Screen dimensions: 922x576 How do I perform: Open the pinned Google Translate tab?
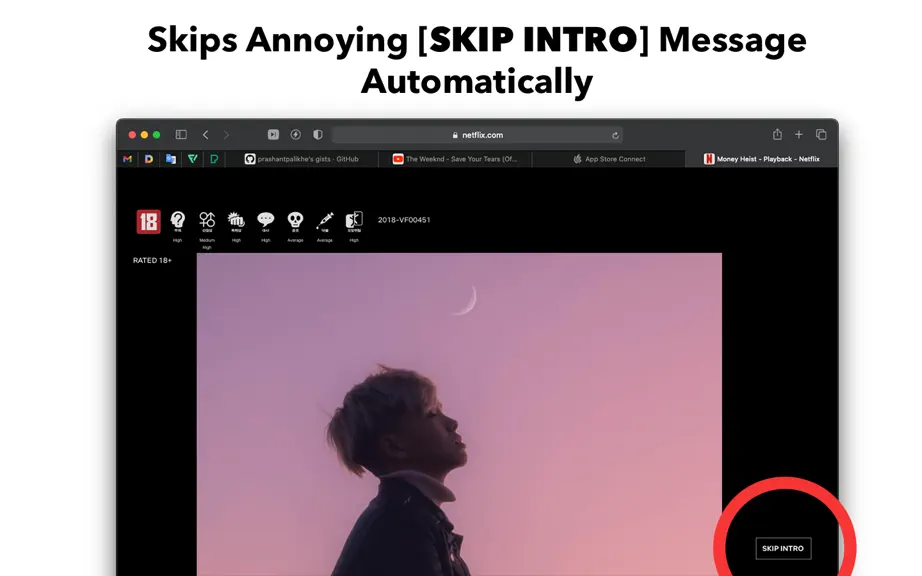171,159
